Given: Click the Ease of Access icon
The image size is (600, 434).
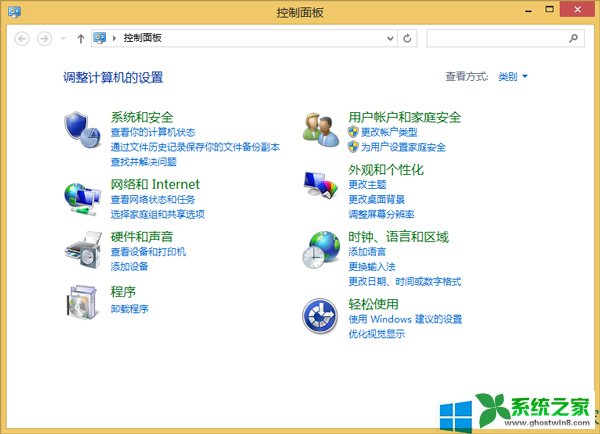Looking at the screenshot, I should pos(322,315).
